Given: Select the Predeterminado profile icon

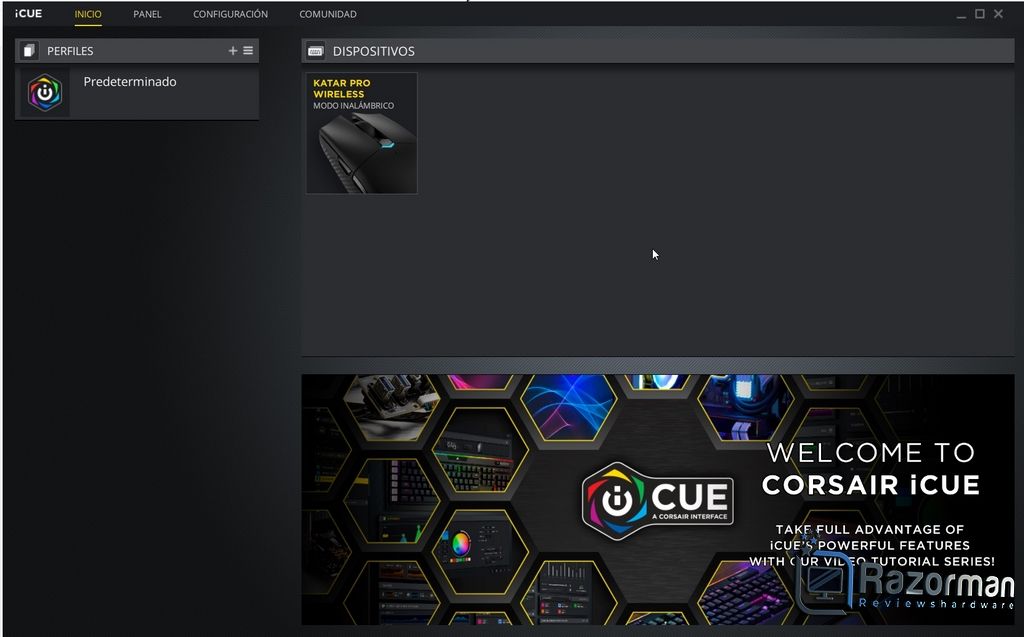Looking at the screenshot, I should [x=44, y=93].
